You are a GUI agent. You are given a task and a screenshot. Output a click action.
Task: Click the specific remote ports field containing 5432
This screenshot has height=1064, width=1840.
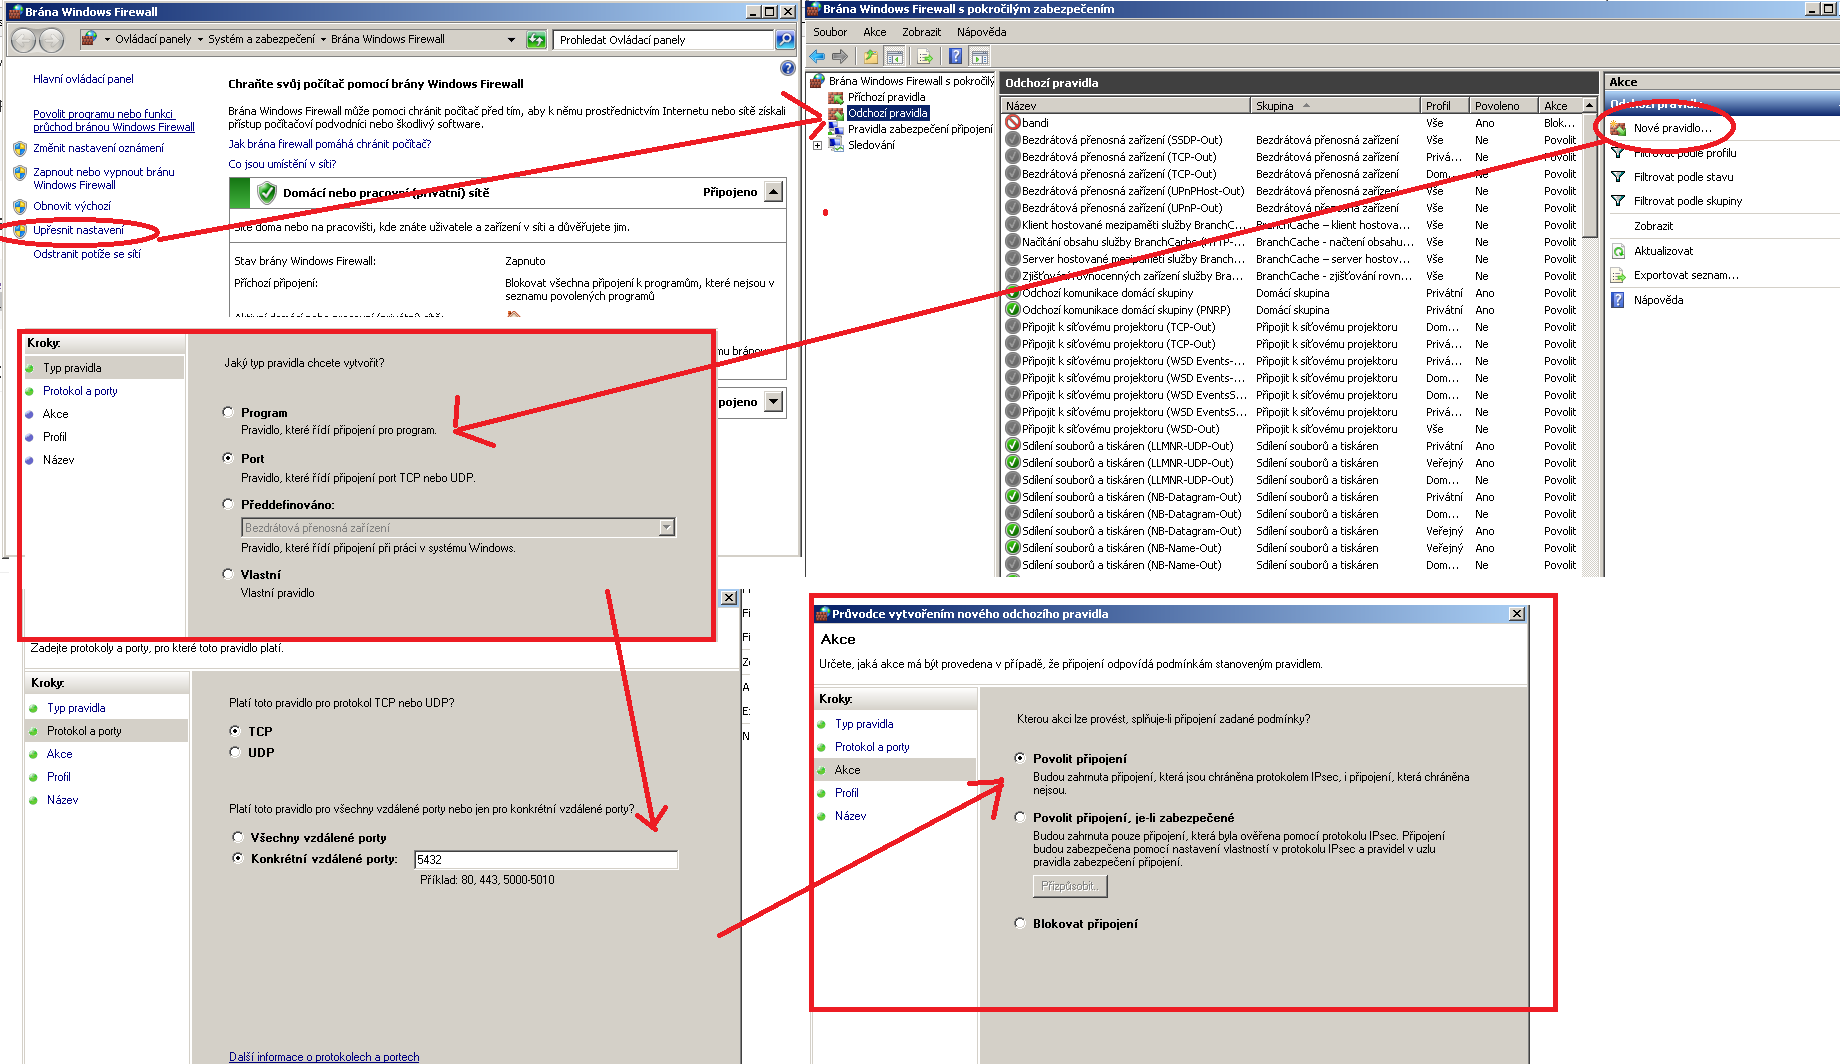coord(547,859)
